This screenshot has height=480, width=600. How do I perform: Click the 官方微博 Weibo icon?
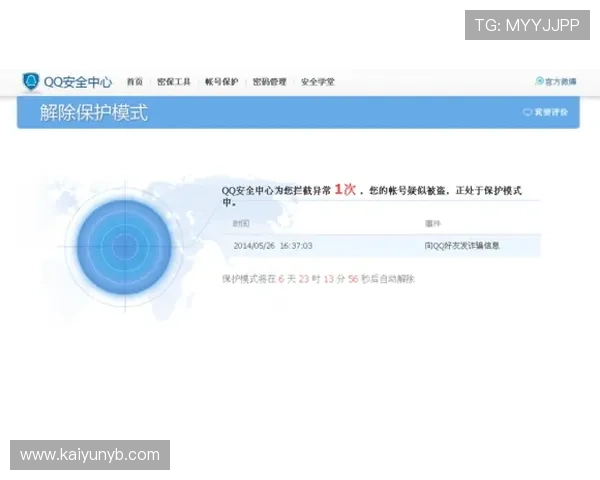coord(540,81)
